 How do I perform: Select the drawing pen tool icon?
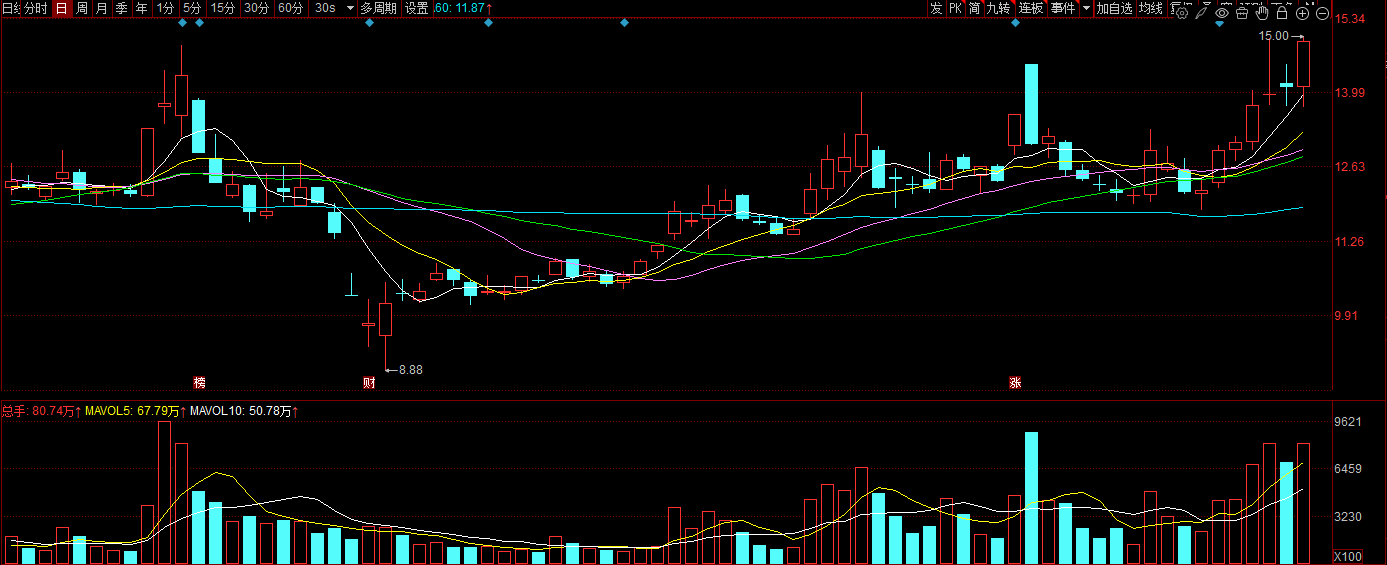[x=1201, y=13]
